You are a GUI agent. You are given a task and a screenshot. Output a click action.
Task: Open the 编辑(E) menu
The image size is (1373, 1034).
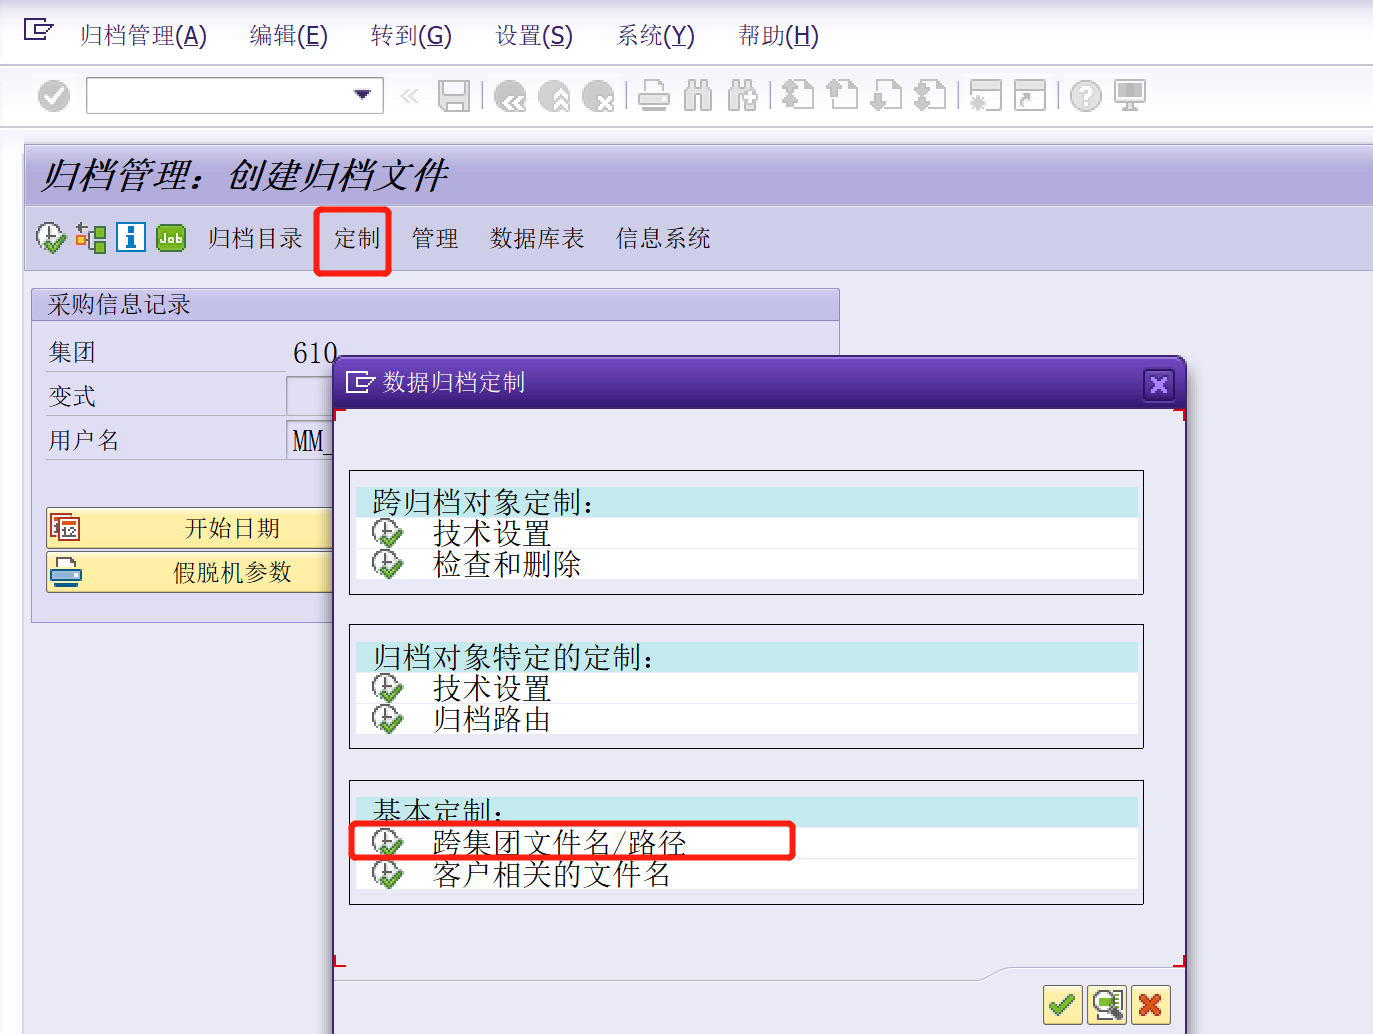coord(288,36)
